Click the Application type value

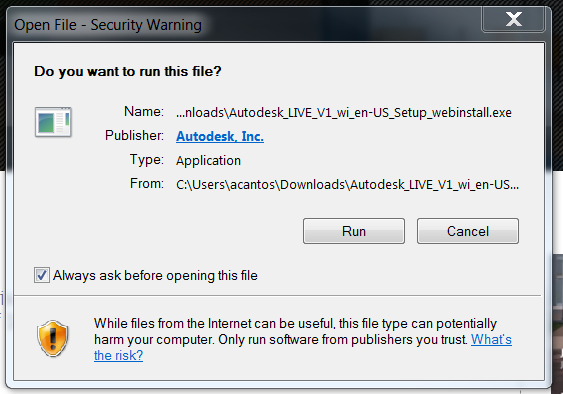pos(208,161)
